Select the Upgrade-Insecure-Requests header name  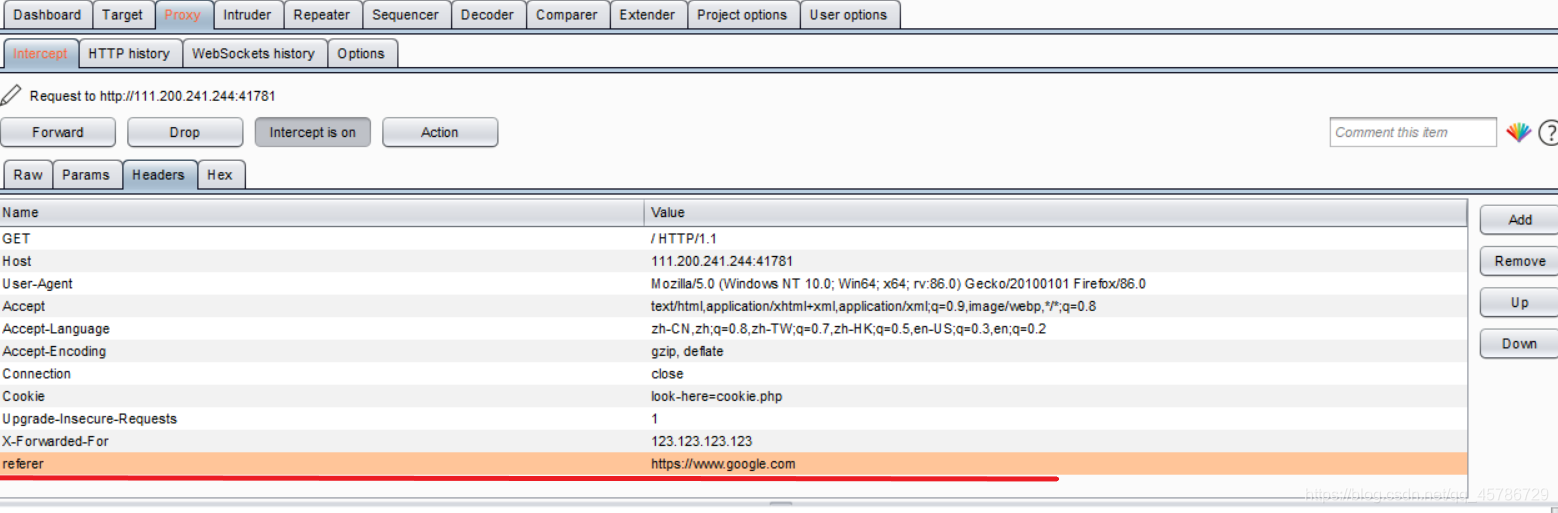(90, 419)
